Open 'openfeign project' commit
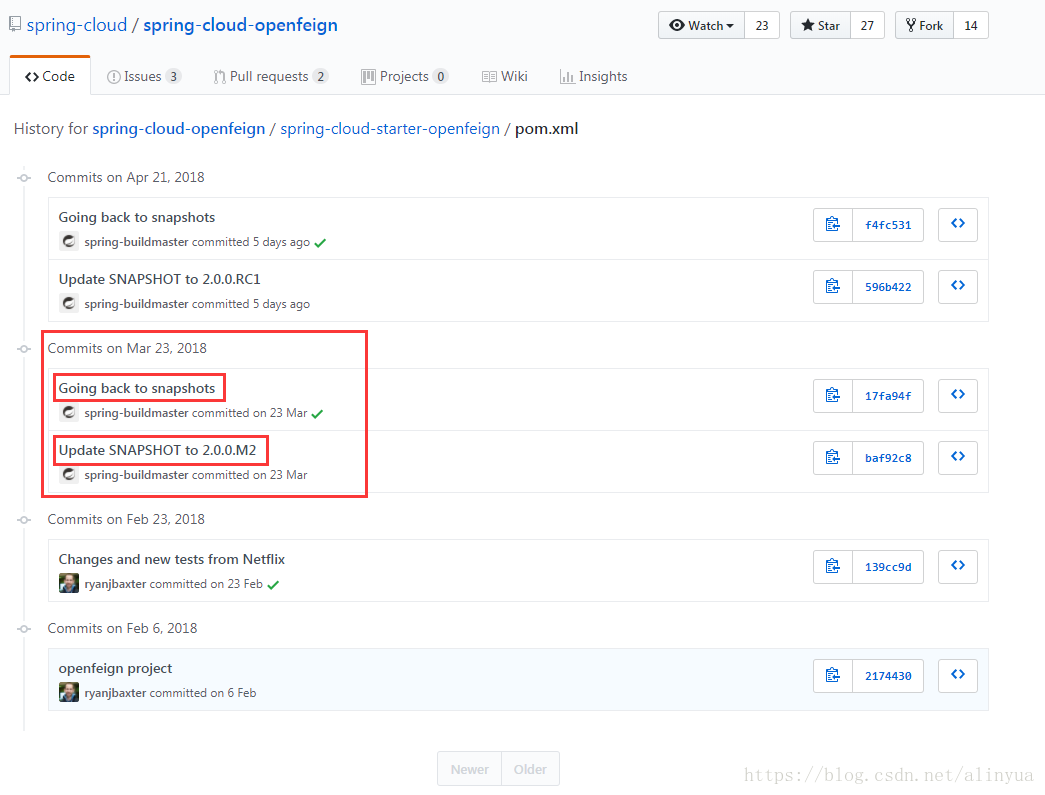1045x795 pixels. pos(115,668)
